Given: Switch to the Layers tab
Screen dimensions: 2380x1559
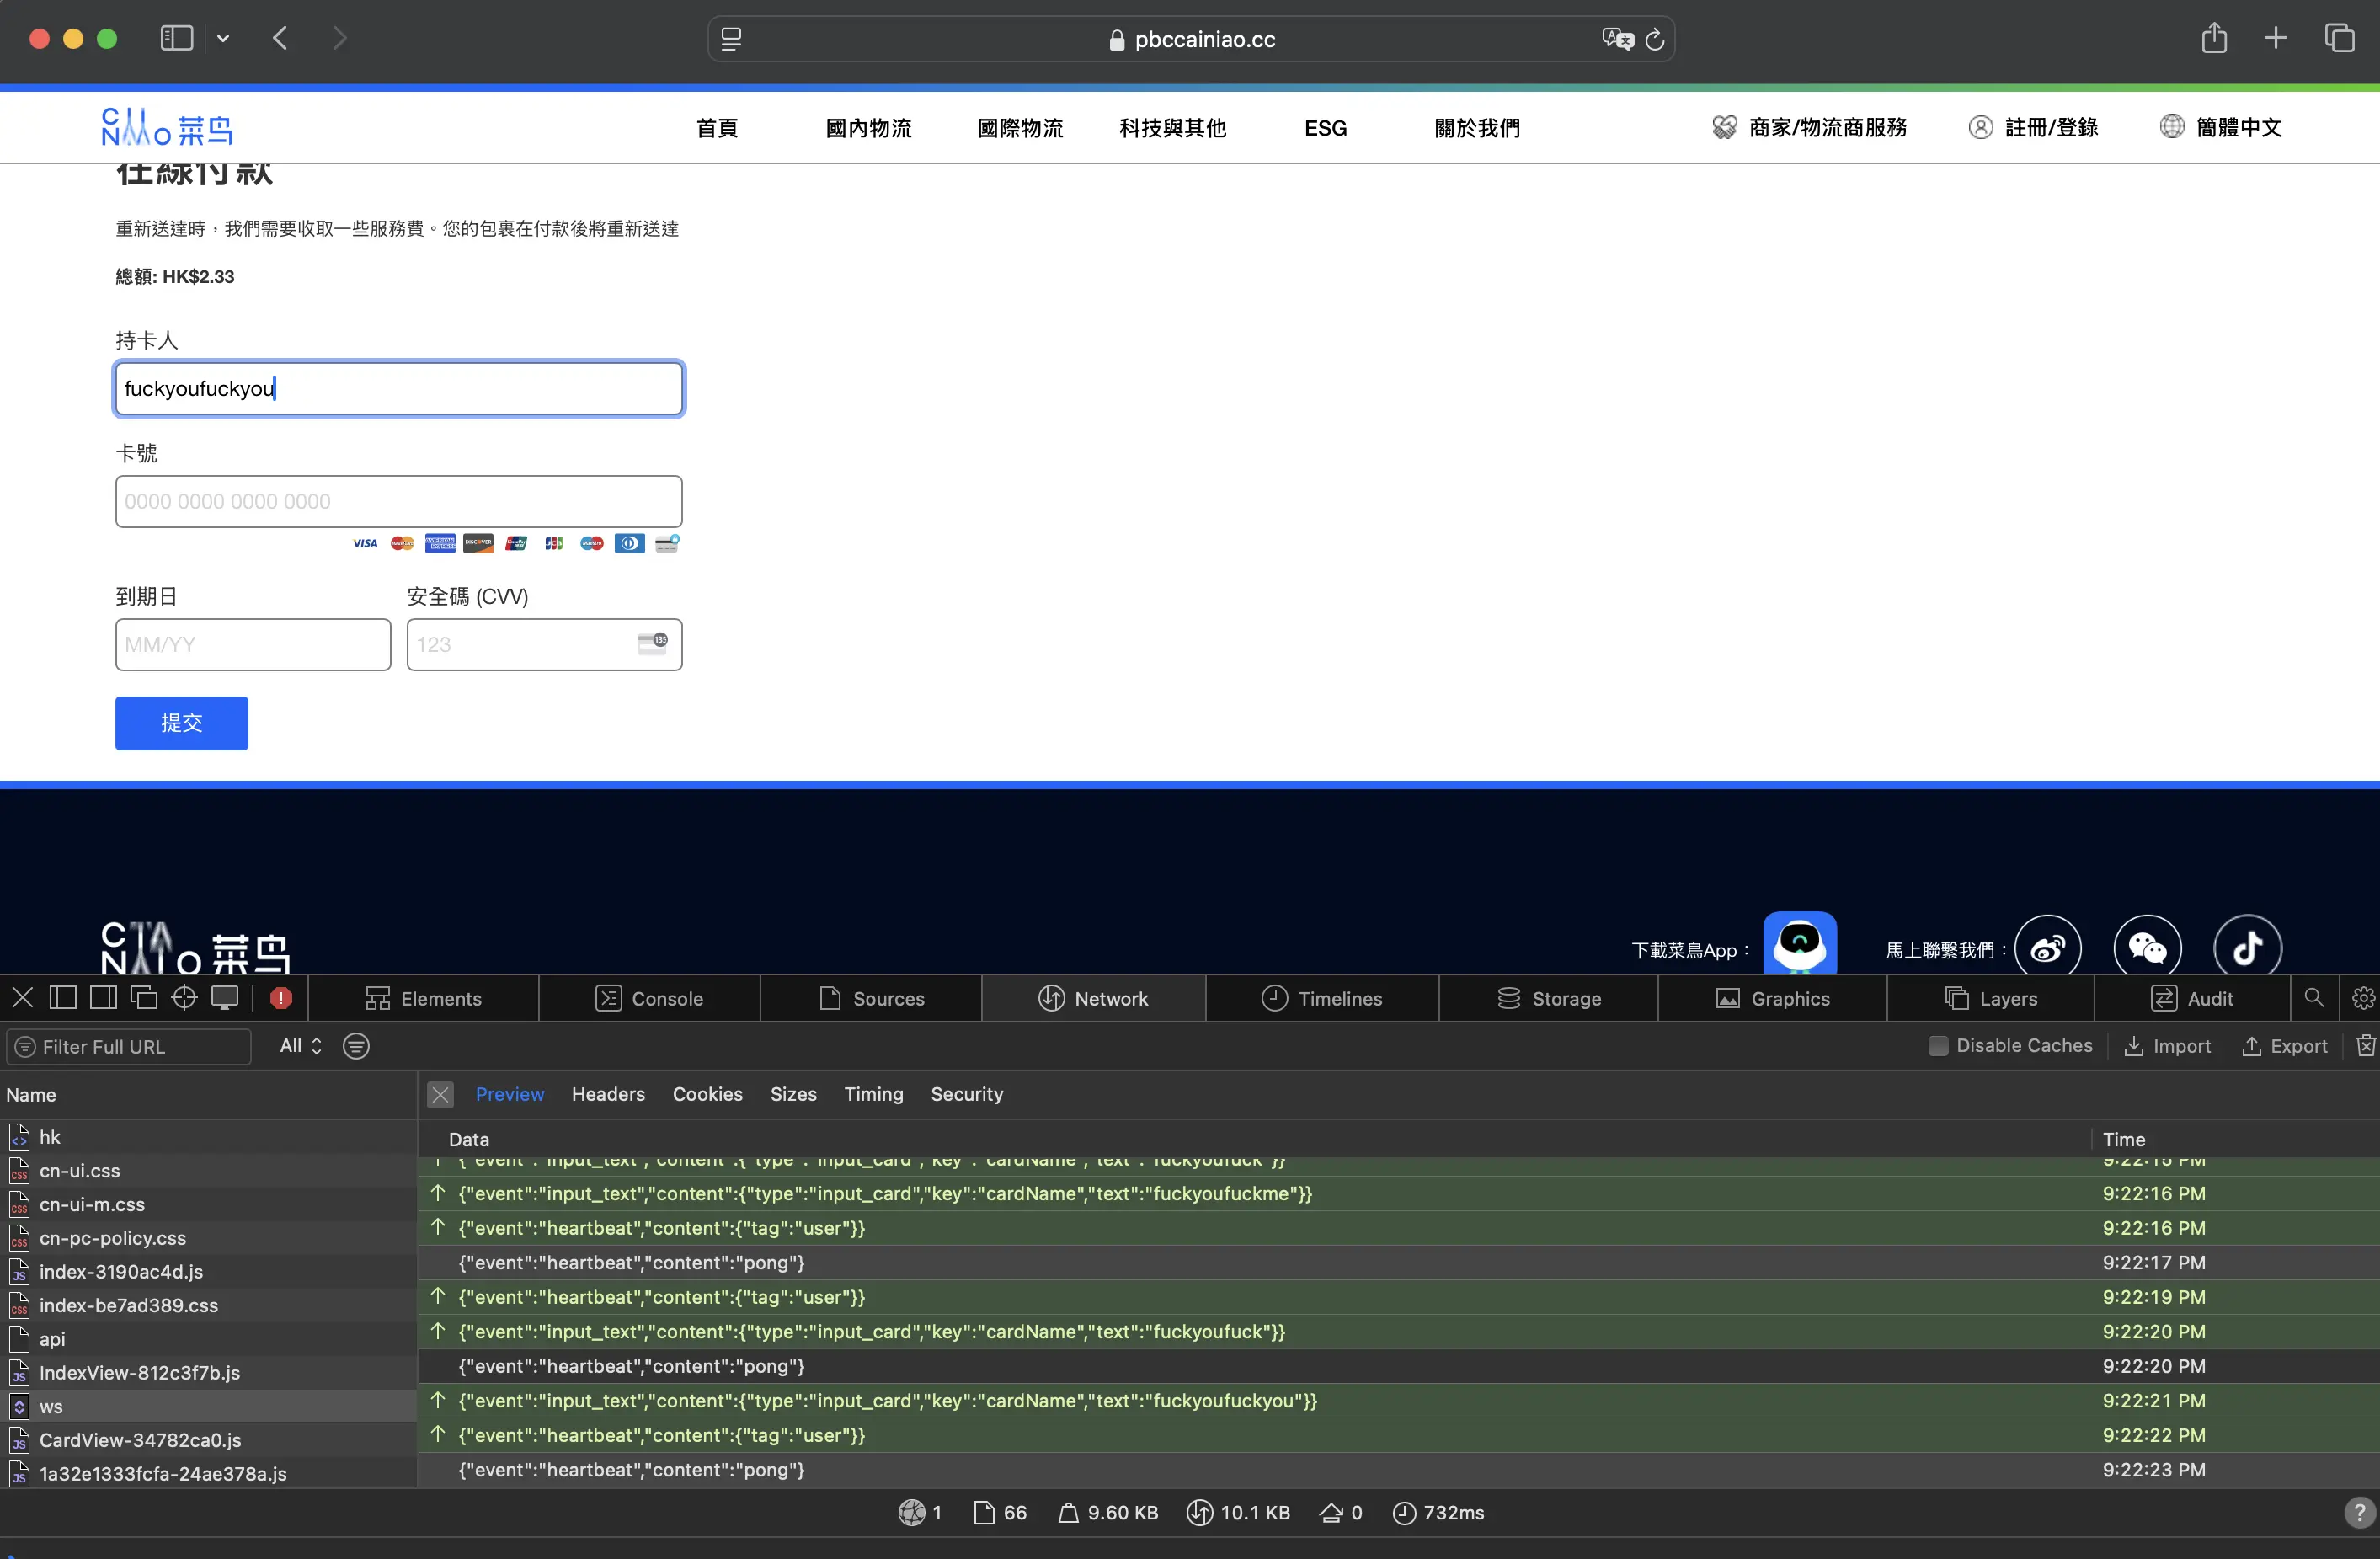Looking at the screenshot, I should point(1990,998).
